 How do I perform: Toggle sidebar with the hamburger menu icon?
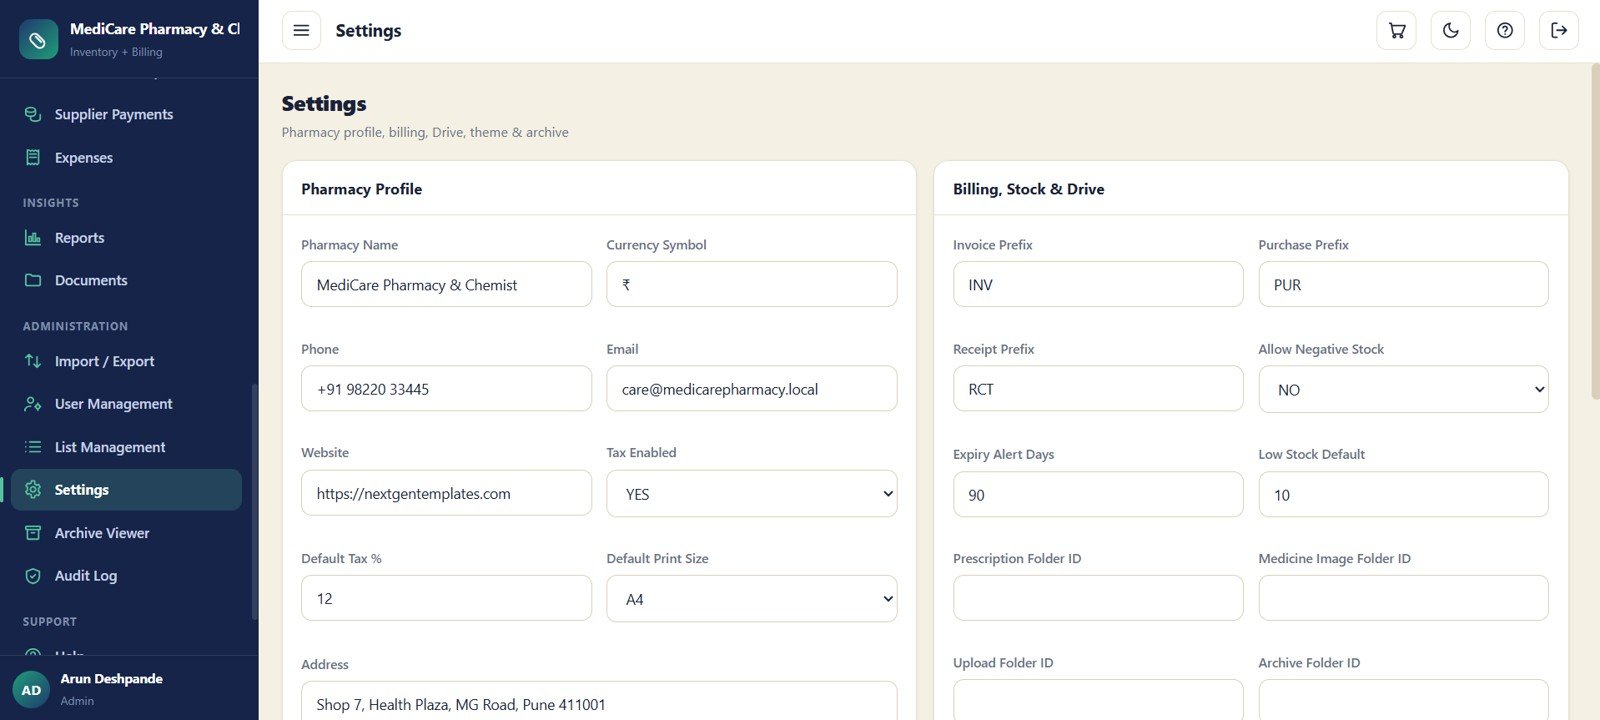point(301,31)
